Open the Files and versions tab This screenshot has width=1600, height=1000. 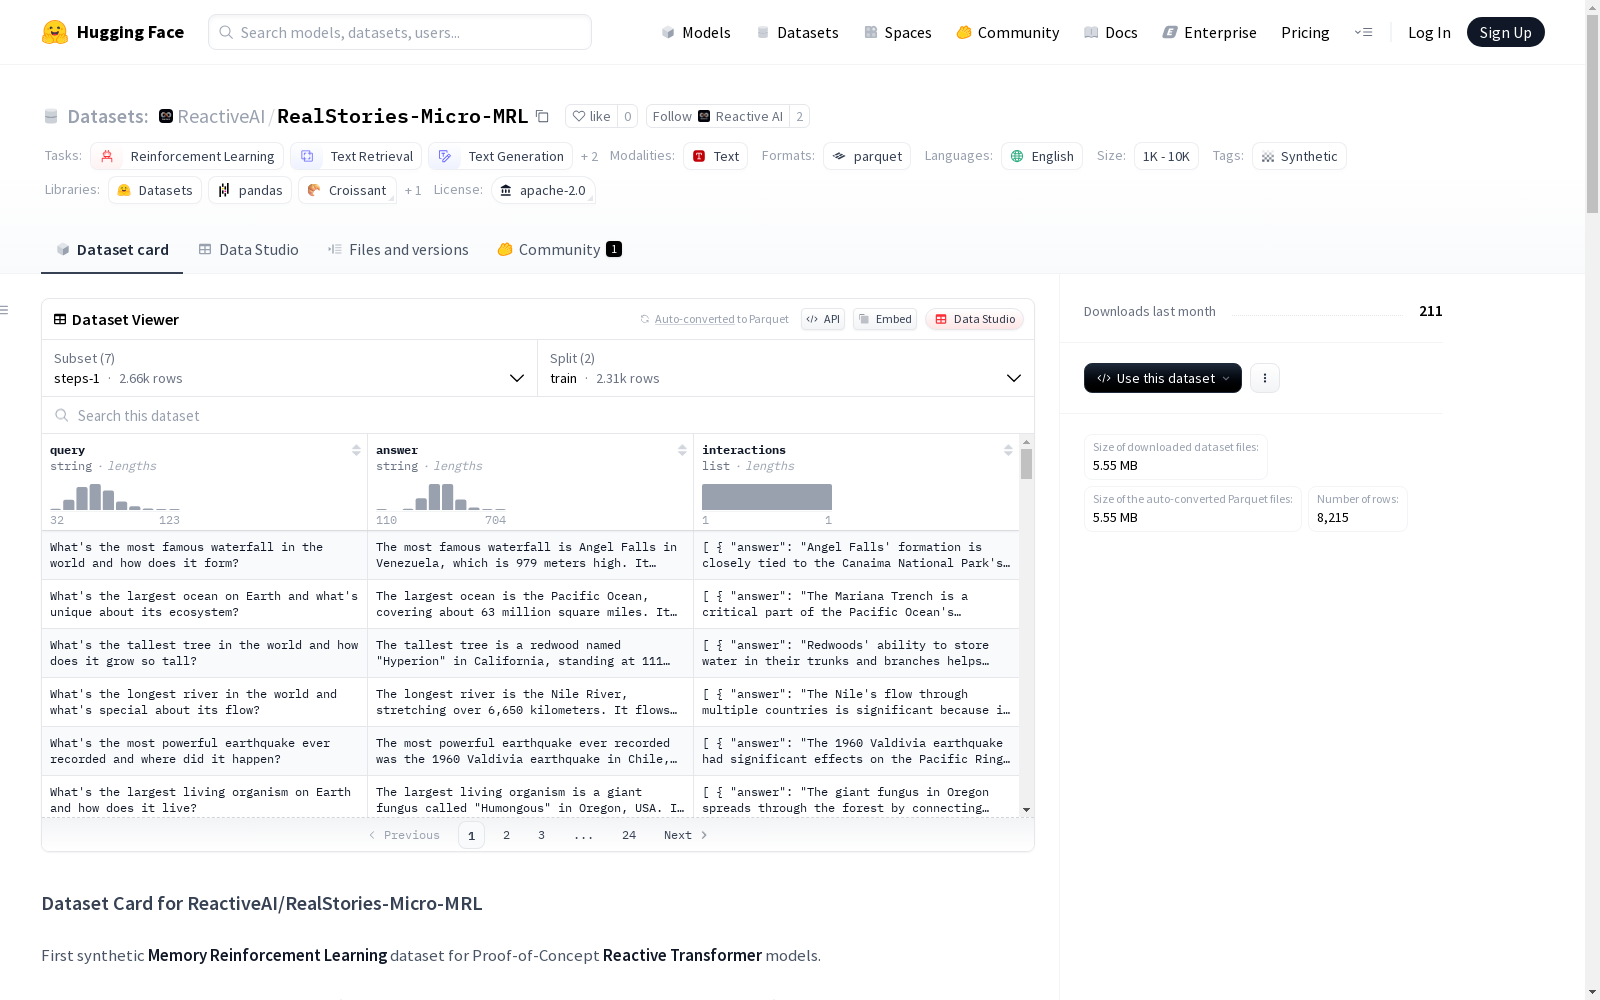coord(398,250)
